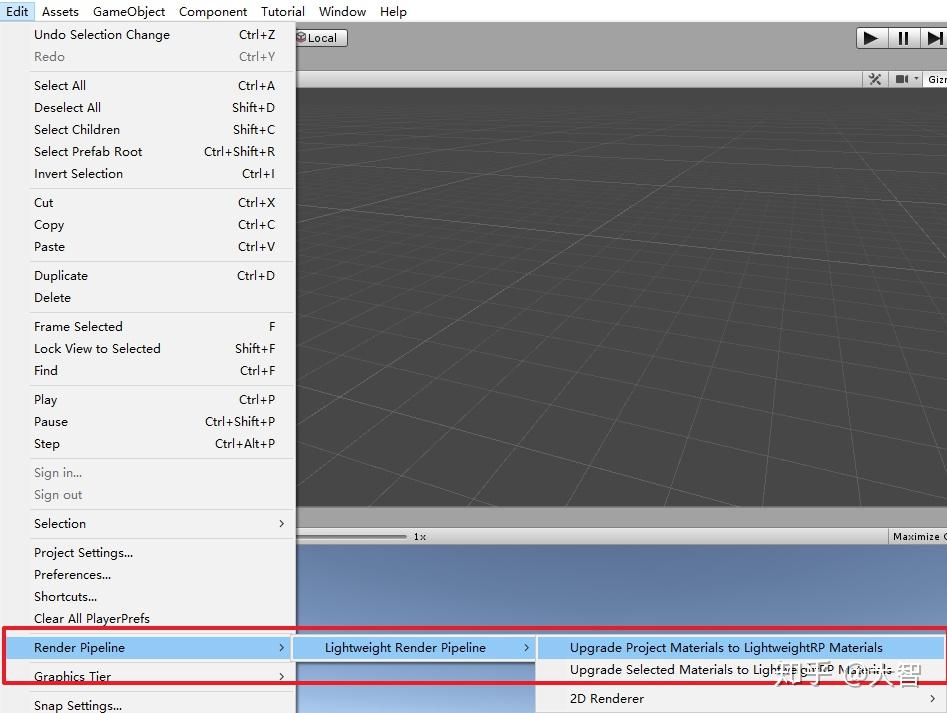Open the Assets menu
Viewport: 947px width, 713px height.
pos(60,11)
